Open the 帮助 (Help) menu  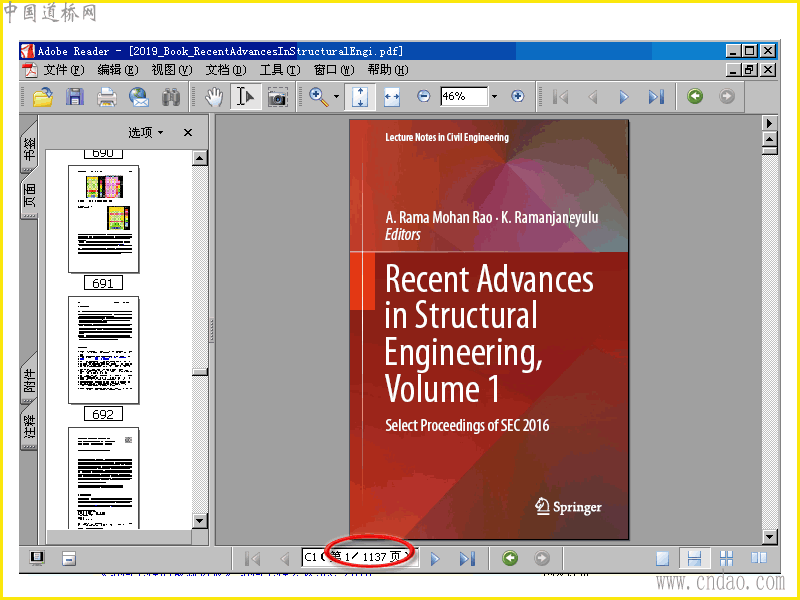[x=387, y=70]
